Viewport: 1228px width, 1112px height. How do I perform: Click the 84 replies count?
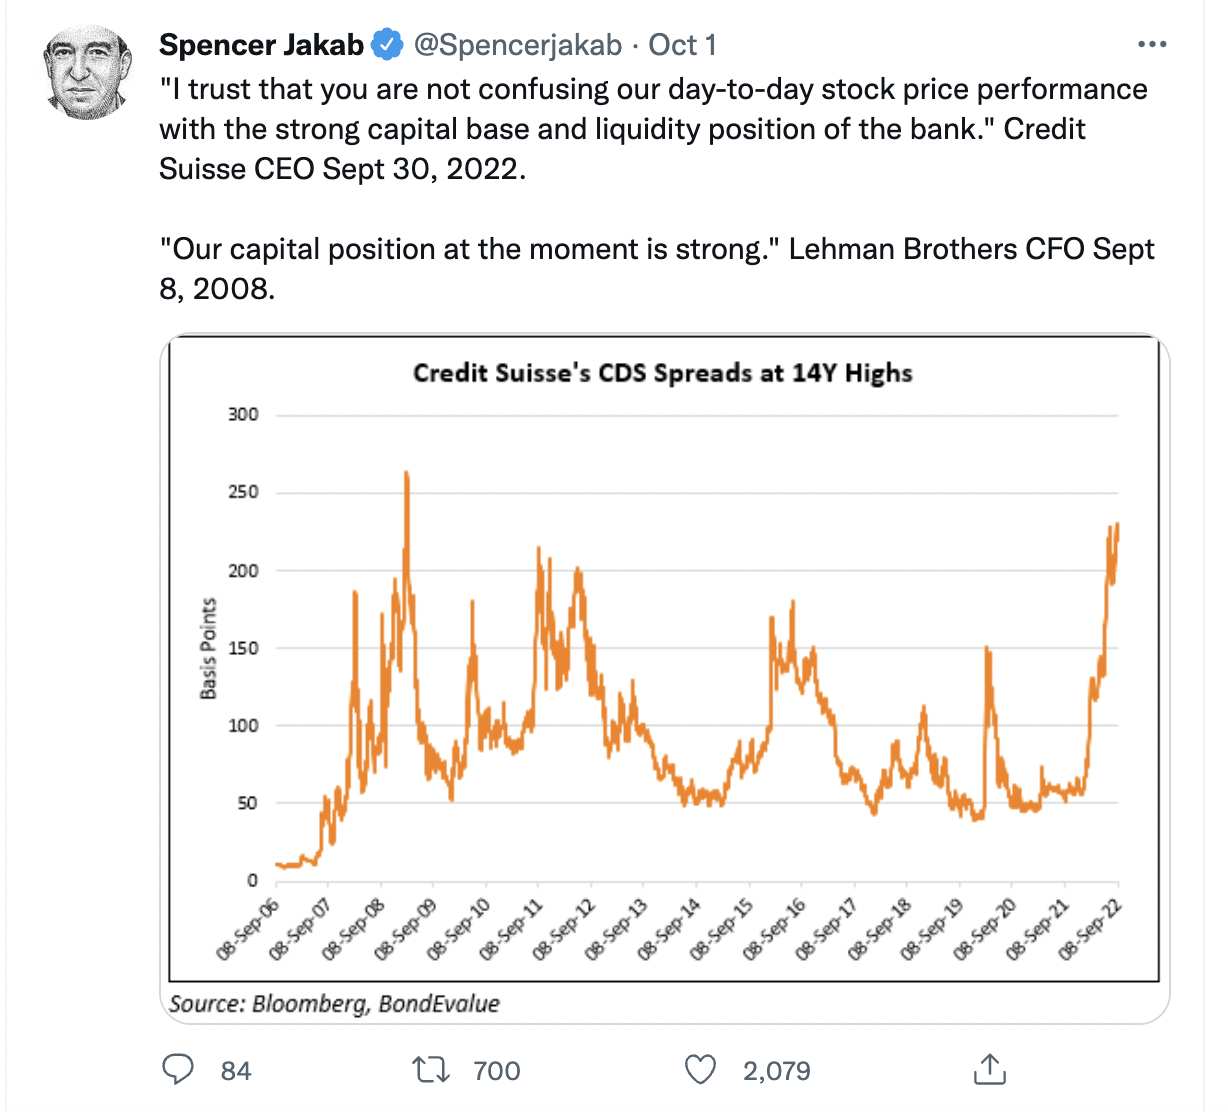tap(236, 1071)
